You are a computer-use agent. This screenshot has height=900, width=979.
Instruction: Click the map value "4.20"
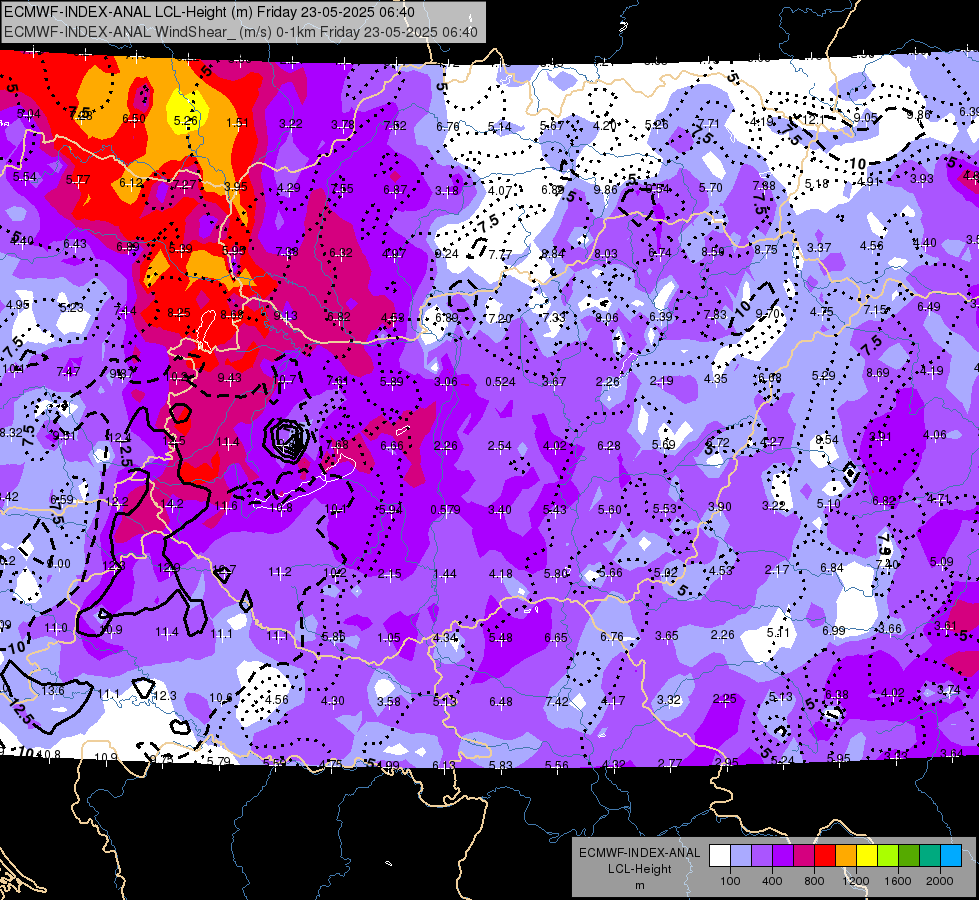pos(604,126)
